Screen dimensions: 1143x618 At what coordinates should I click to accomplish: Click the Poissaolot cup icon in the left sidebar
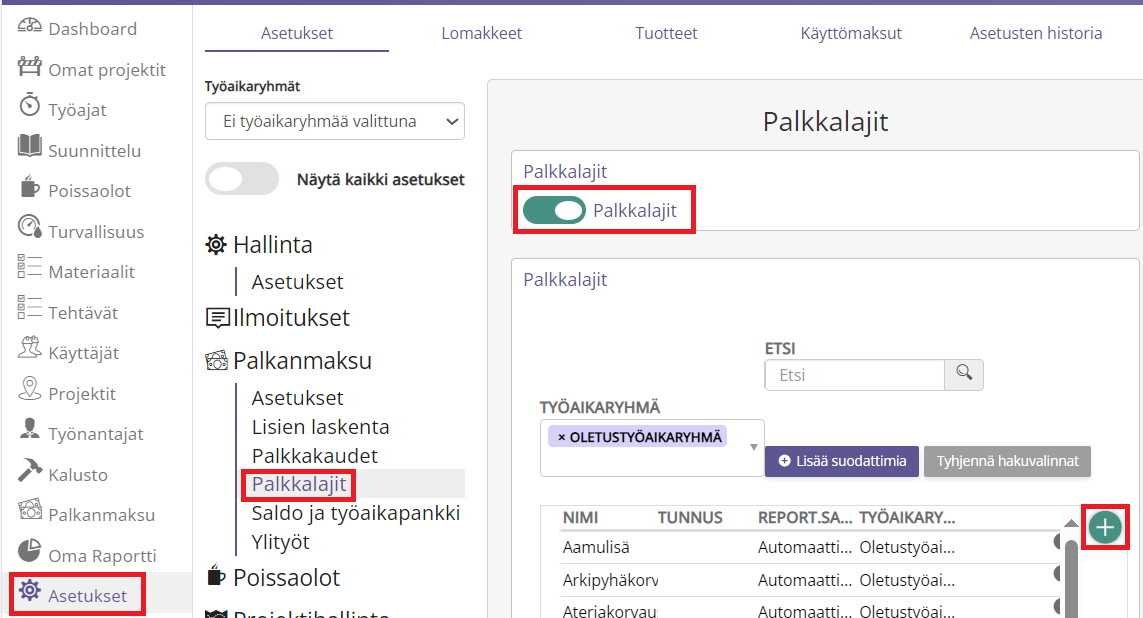29,187
